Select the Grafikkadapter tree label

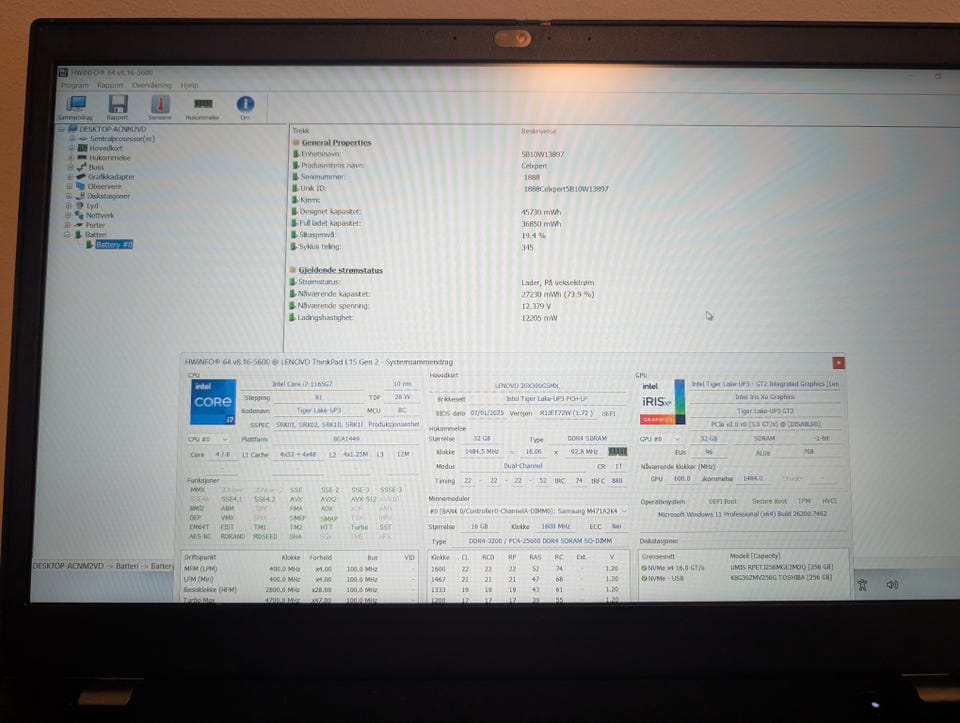click(x=111, y=177)
